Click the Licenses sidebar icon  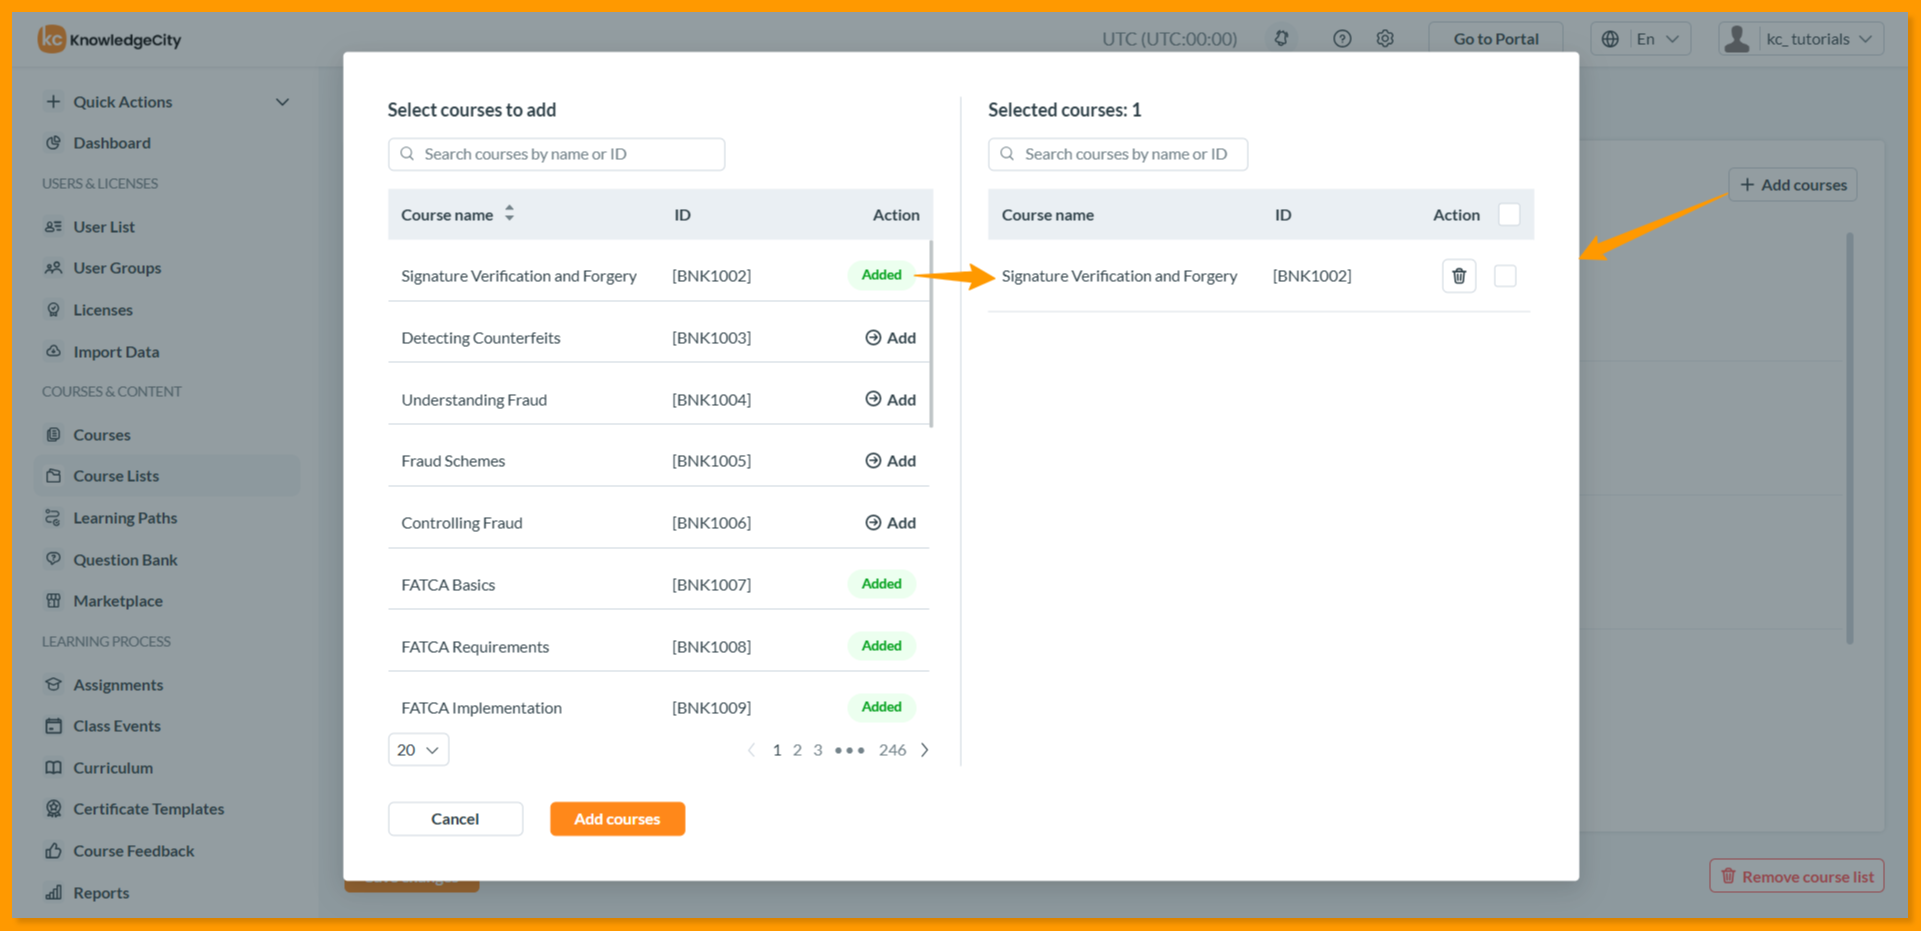click(54, 310)
